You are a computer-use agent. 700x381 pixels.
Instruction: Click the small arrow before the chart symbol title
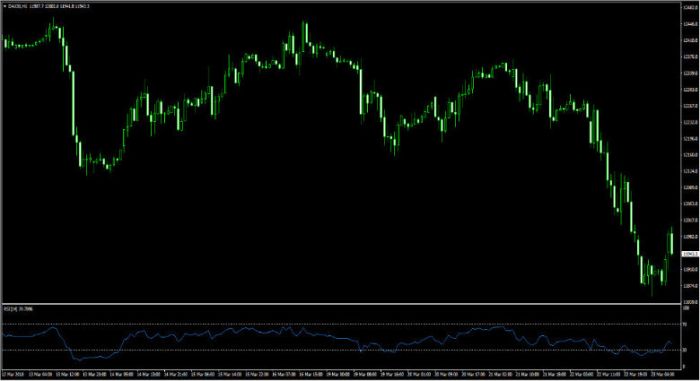pos(4,6)
